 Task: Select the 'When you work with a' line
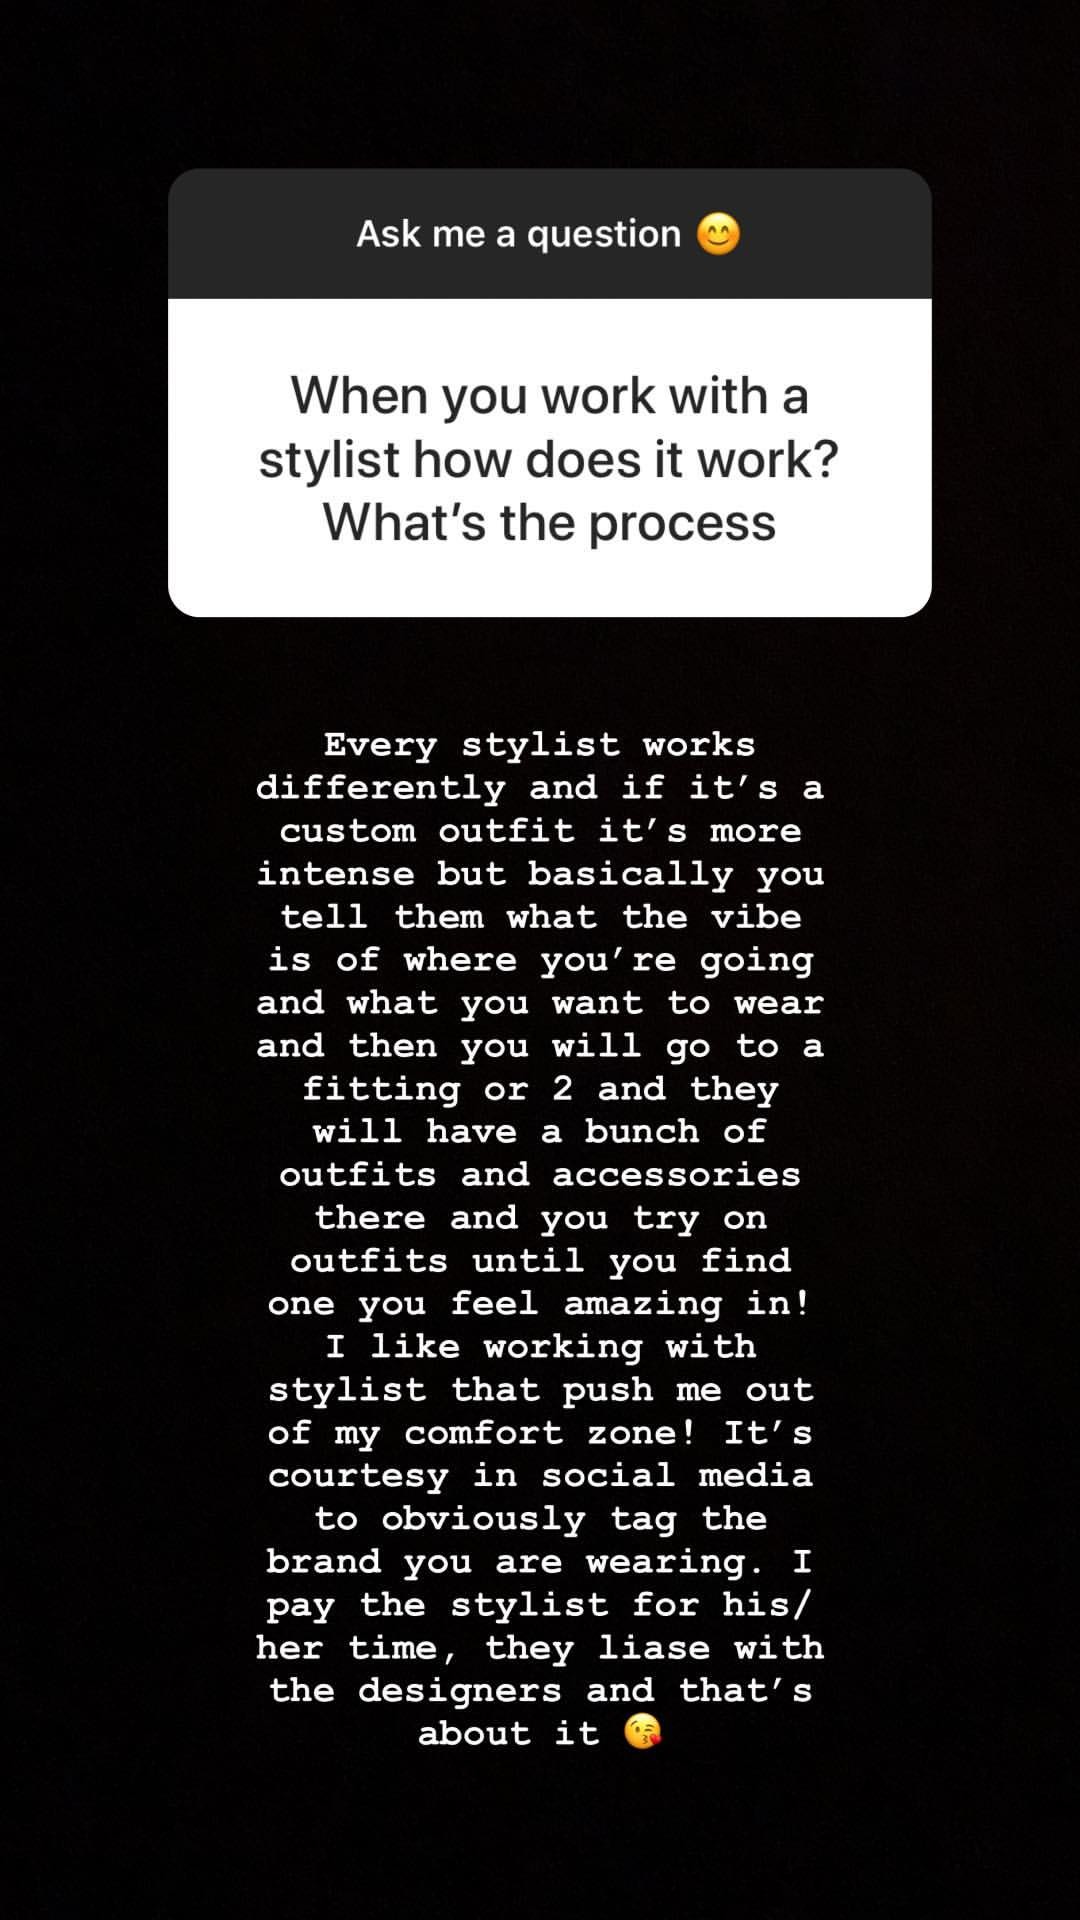click(549, 395)
